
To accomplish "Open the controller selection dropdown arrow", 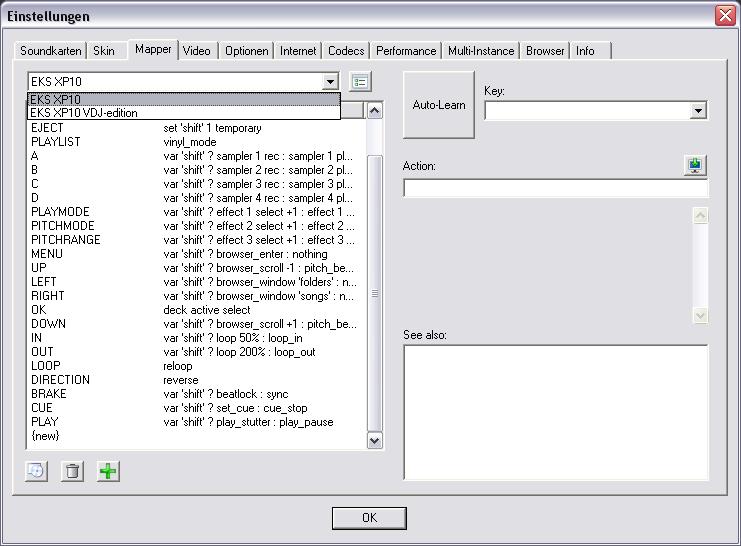I will click(330, 82).
